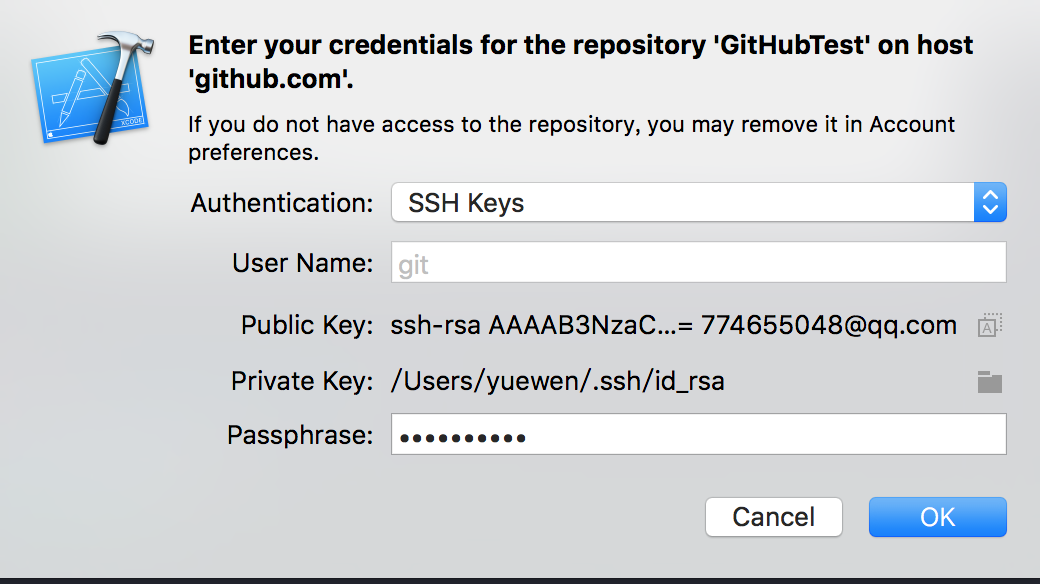Click the Xcode hammer app icon
The image size is (1040, 584).
click(93, 88)
